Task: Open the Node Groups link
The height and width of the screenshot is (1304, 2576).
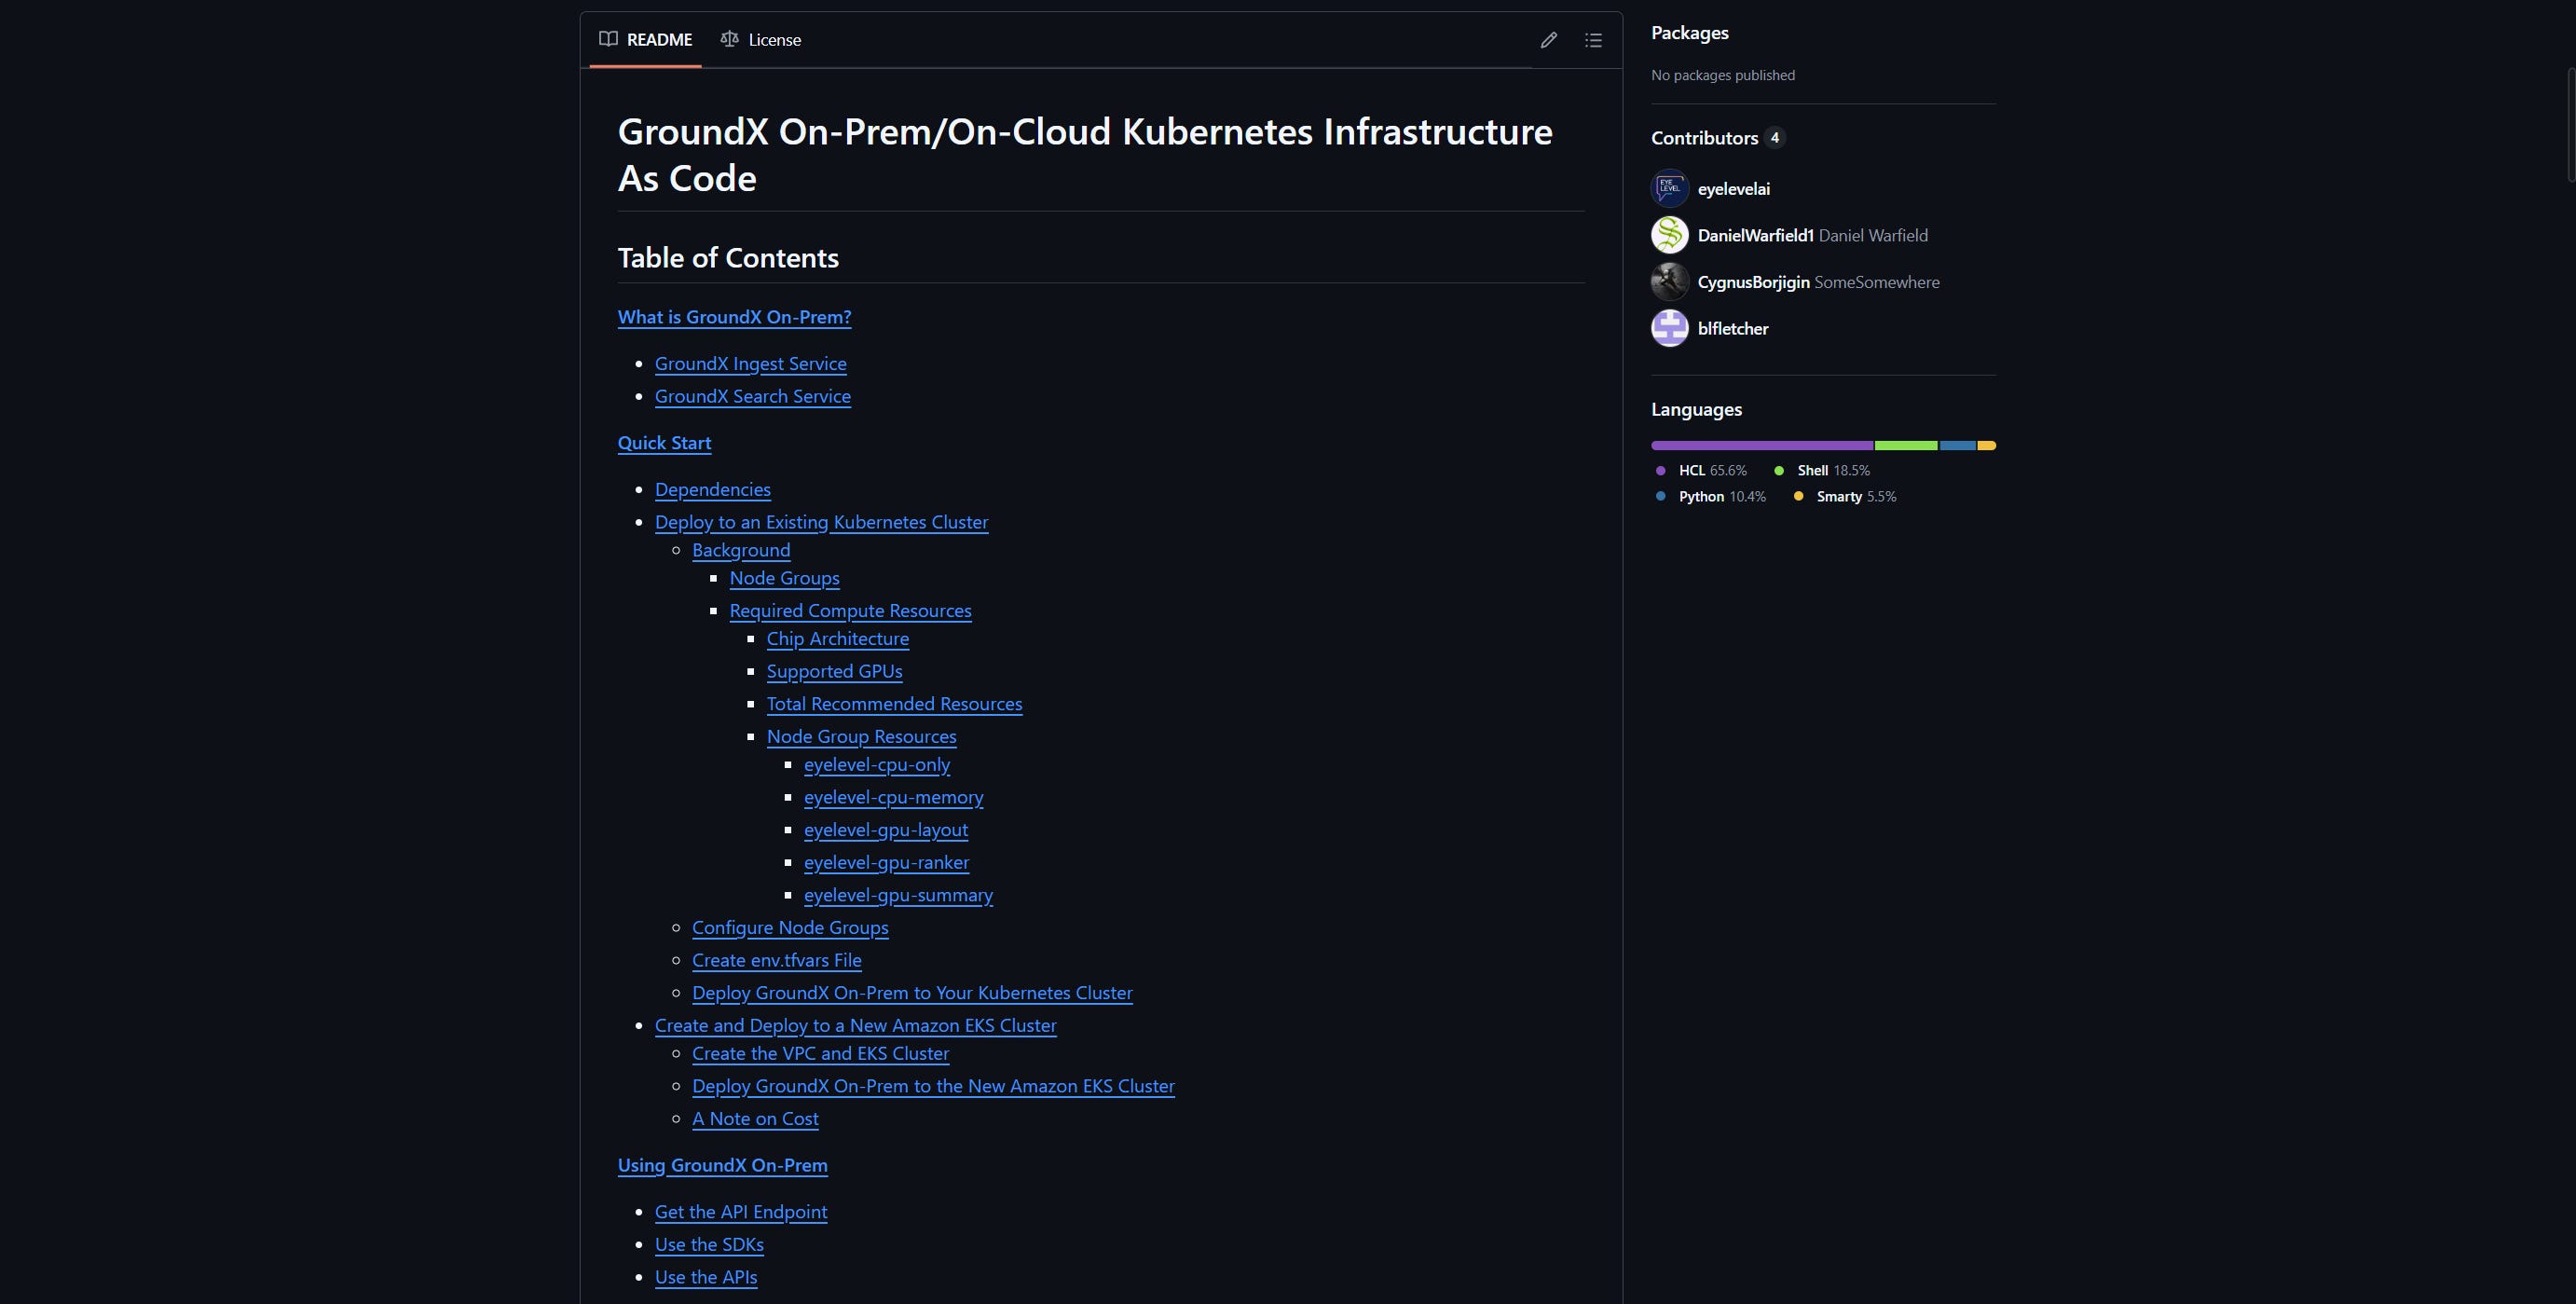Action: 784,578
